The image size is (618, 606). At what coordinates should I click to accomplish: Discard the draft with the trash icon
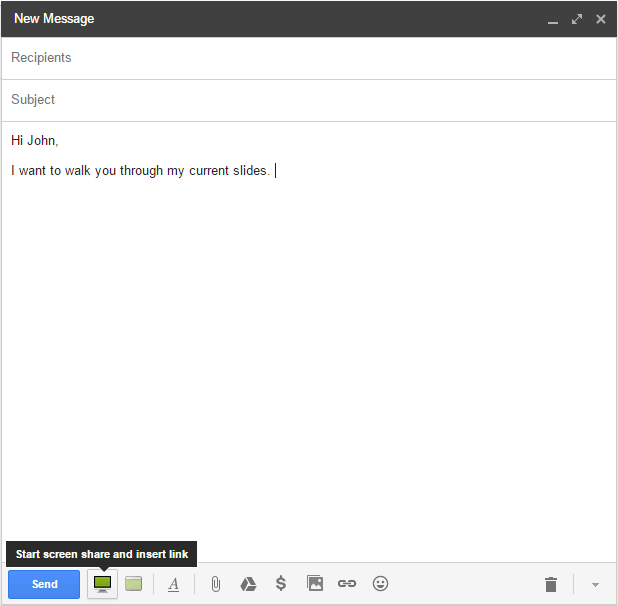click(x=550, y=585)
